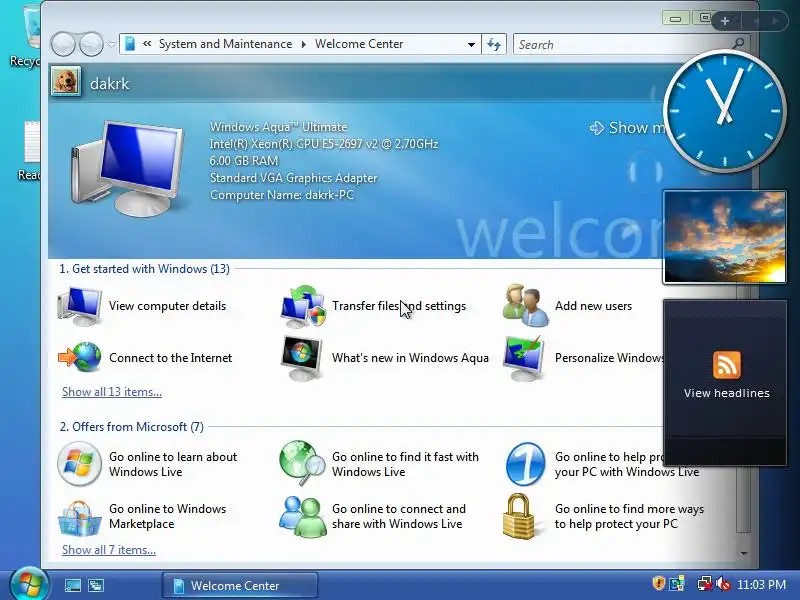Open View computer details monitor icon
Image resolution: width=800 pixels, height=600 pixels.
coord(80,306)
